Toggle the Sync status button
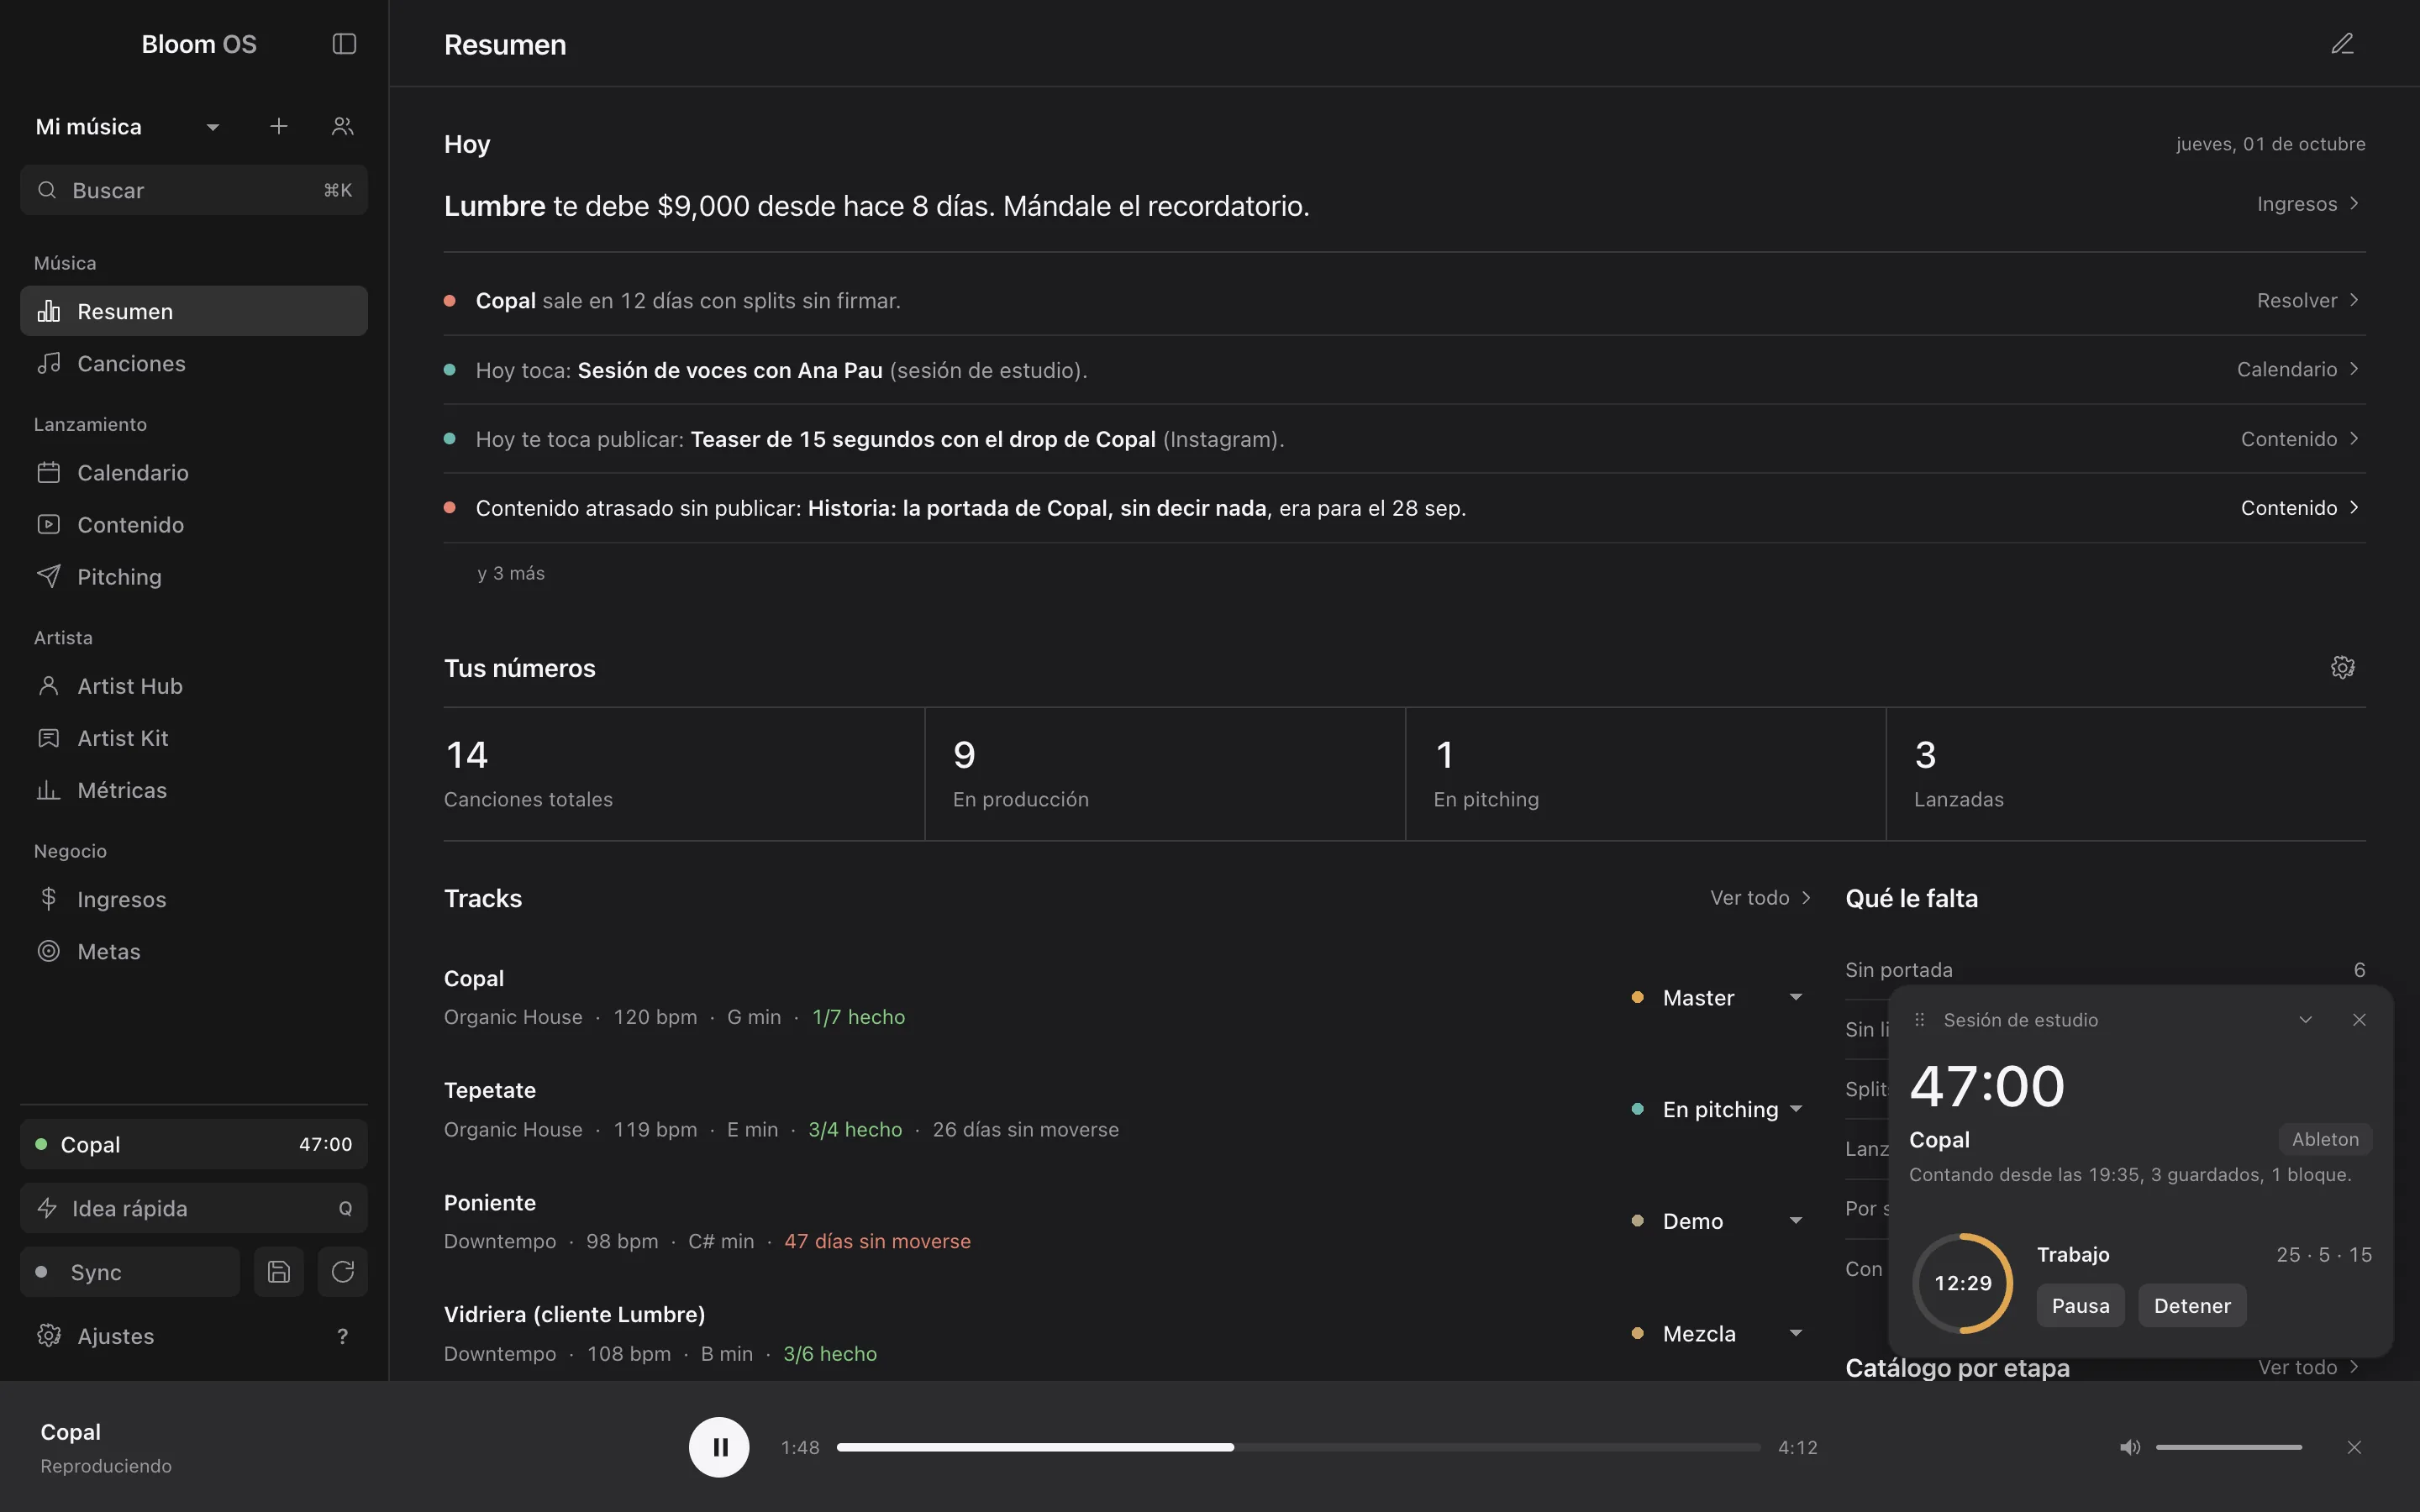Viewport: 2420px width, 1512px height. click(130, 1272)
